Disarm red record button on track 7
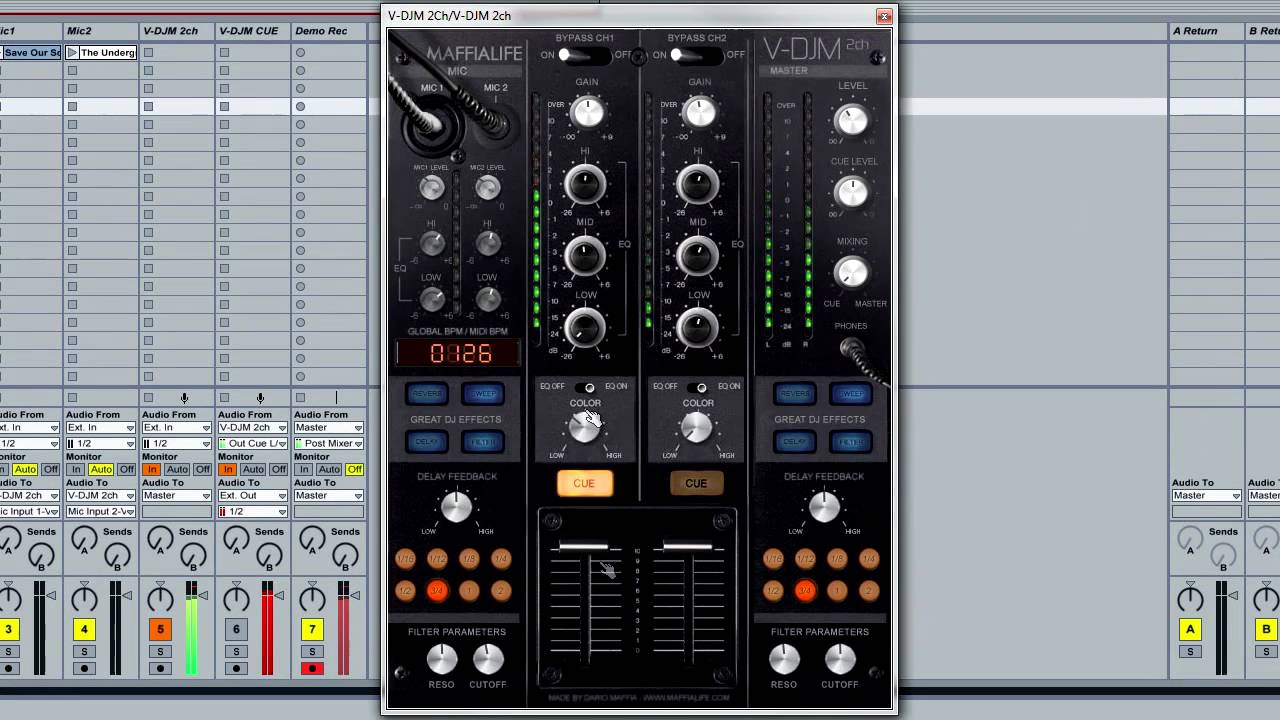1280x720 pixels. (x=312, y=668)
